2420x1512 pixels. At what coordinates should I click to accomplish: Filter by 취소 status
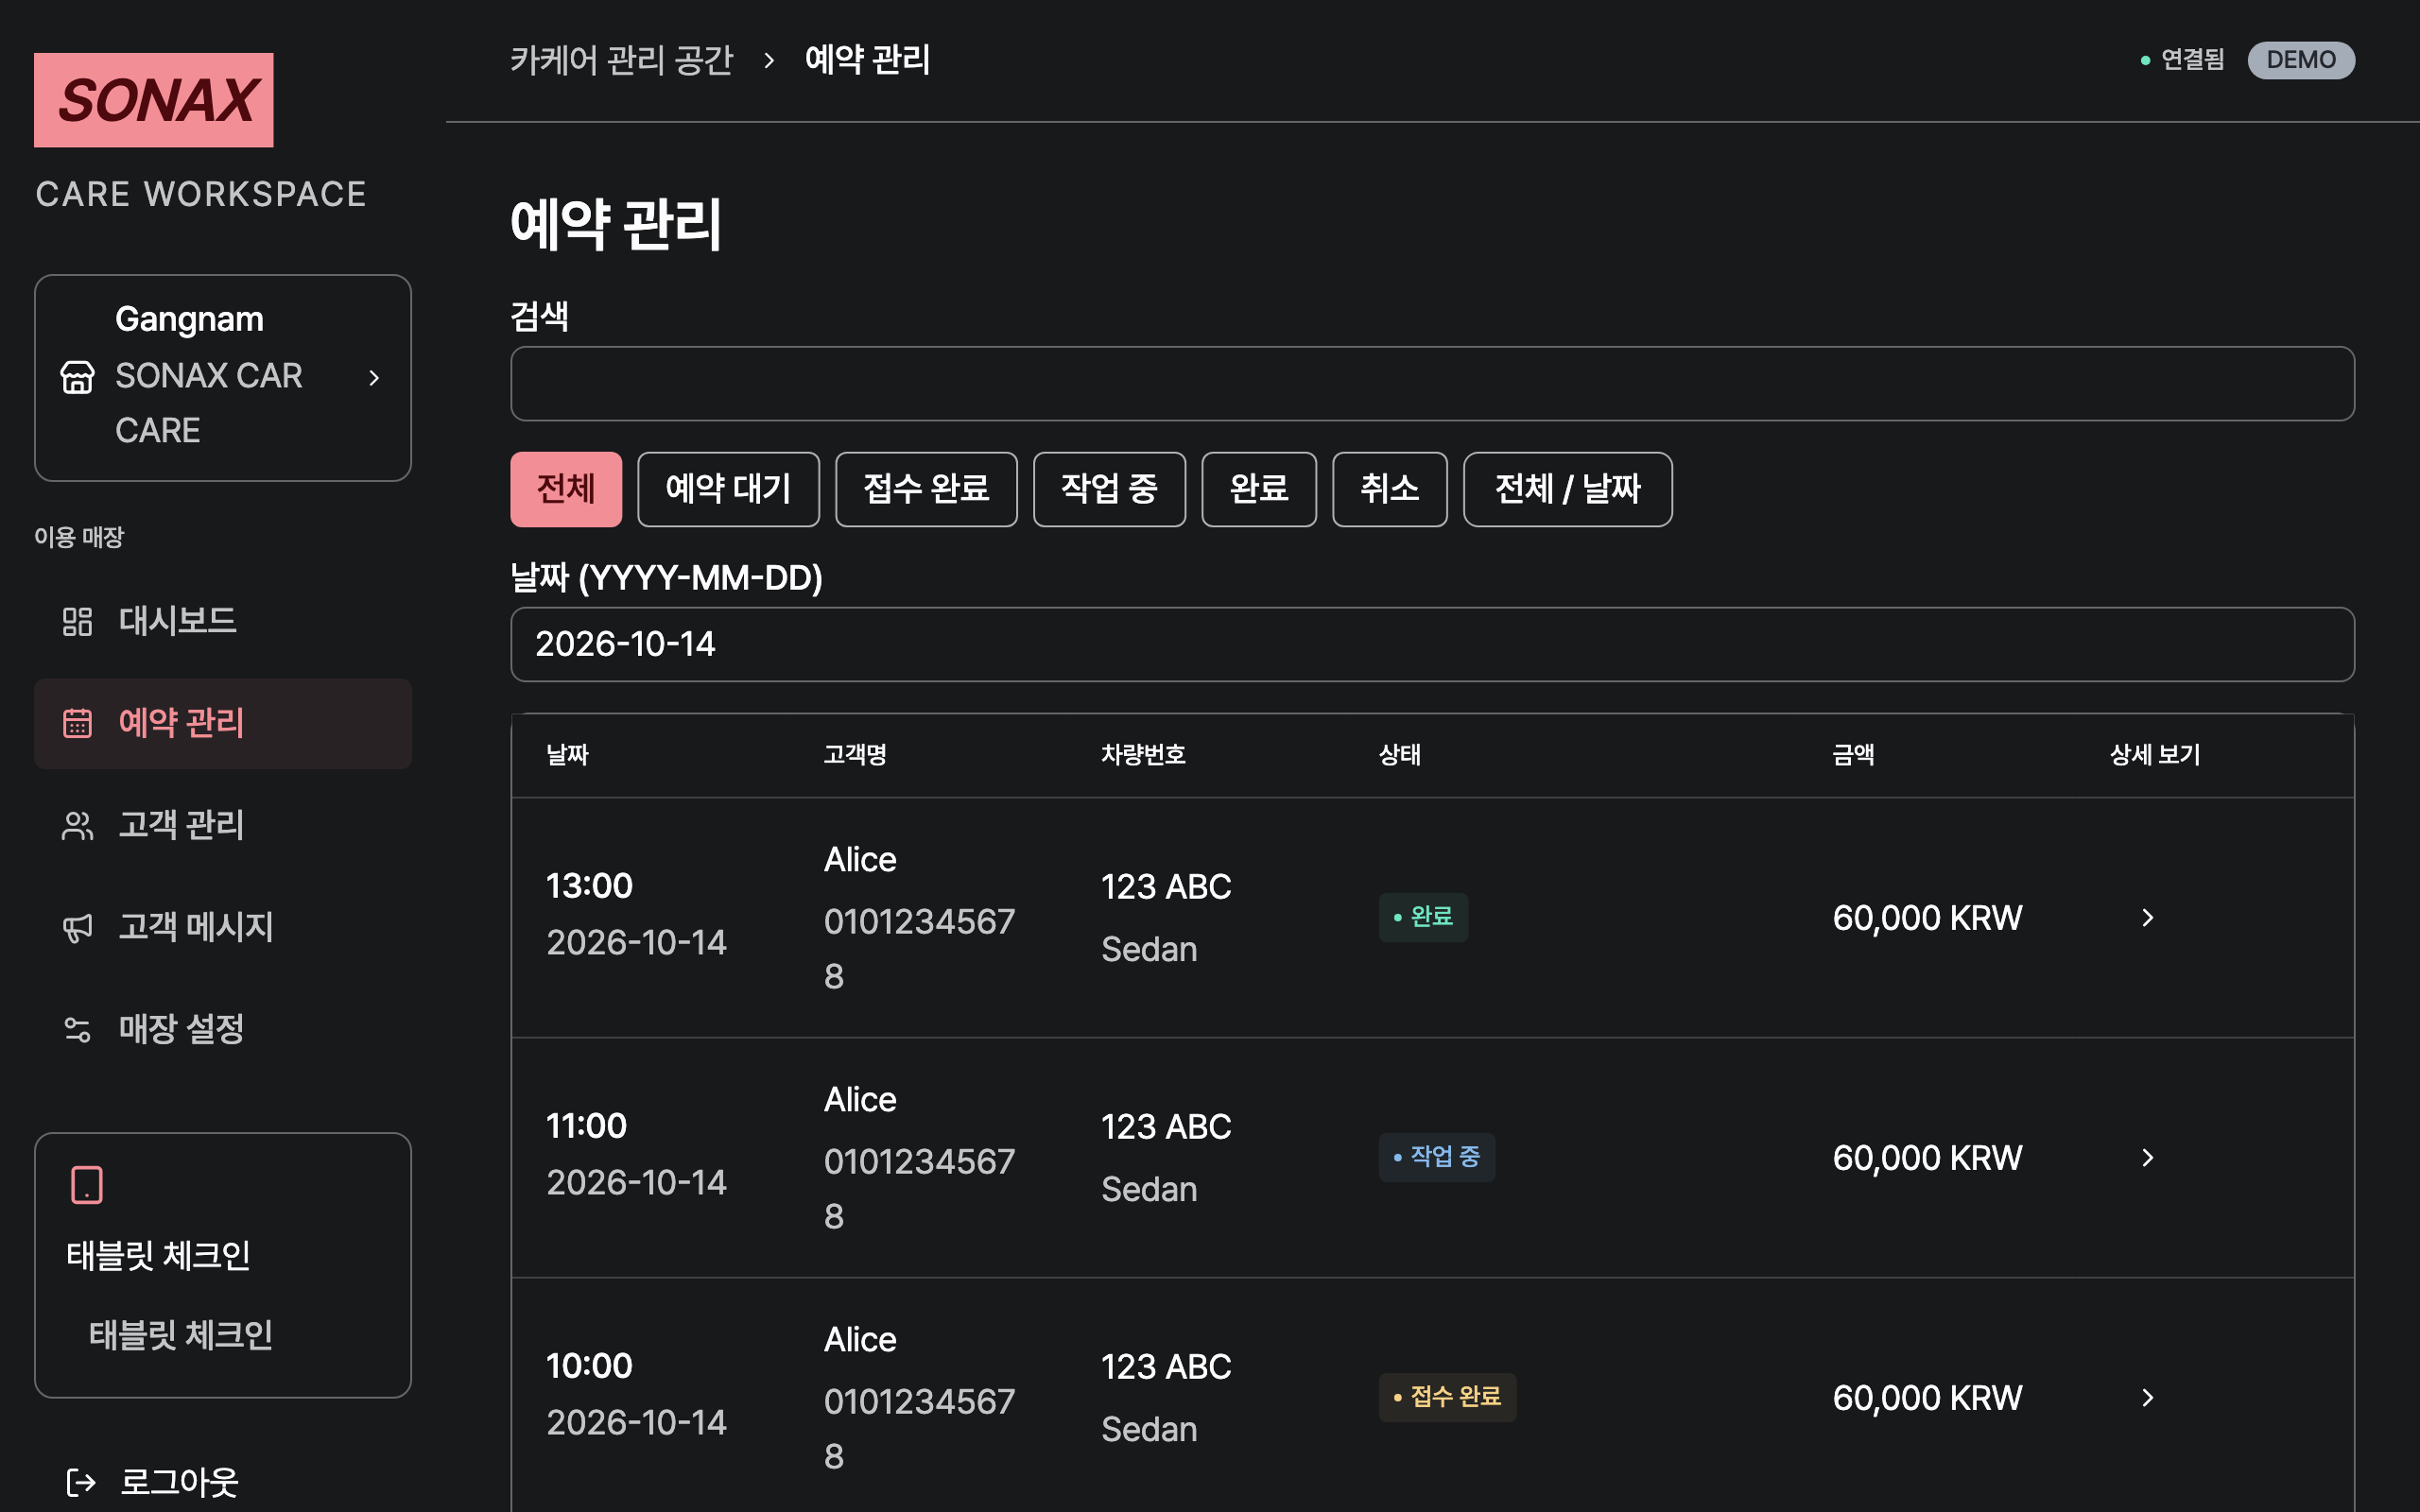[x=1389, y=489]
